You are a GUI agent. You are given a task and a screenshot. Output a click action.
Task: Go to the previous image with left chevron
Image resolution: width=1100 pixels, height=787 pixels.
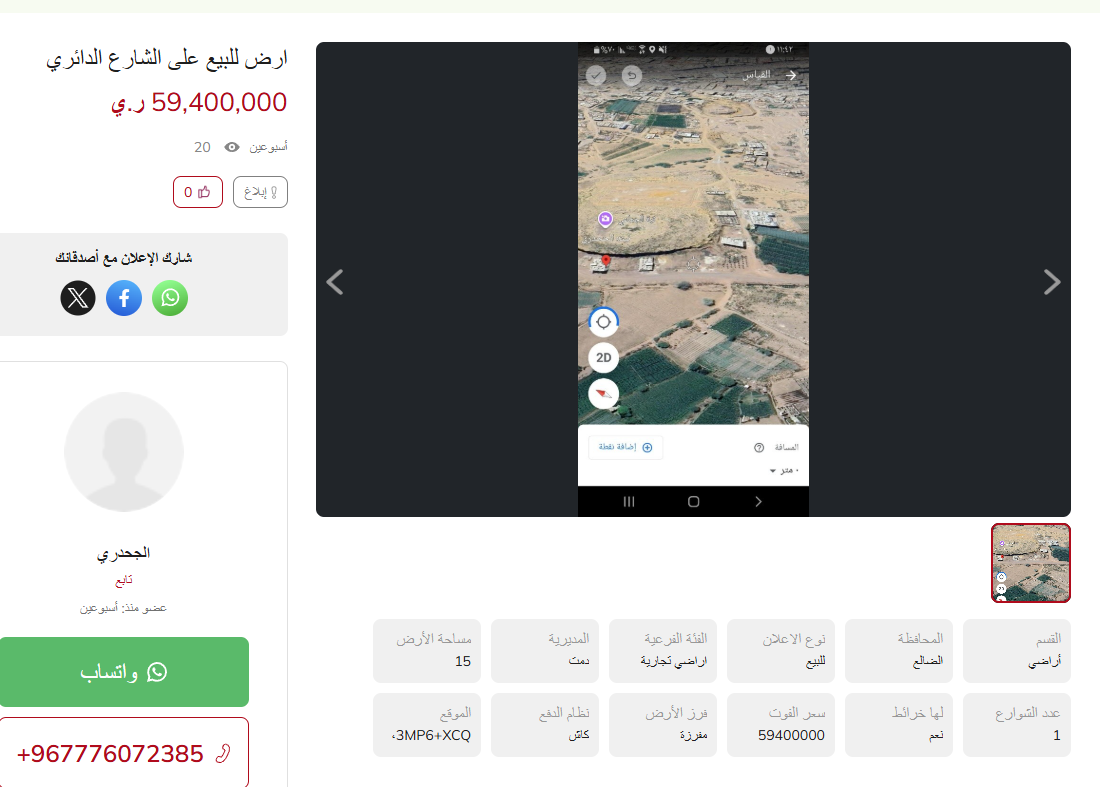pos(335,282)
